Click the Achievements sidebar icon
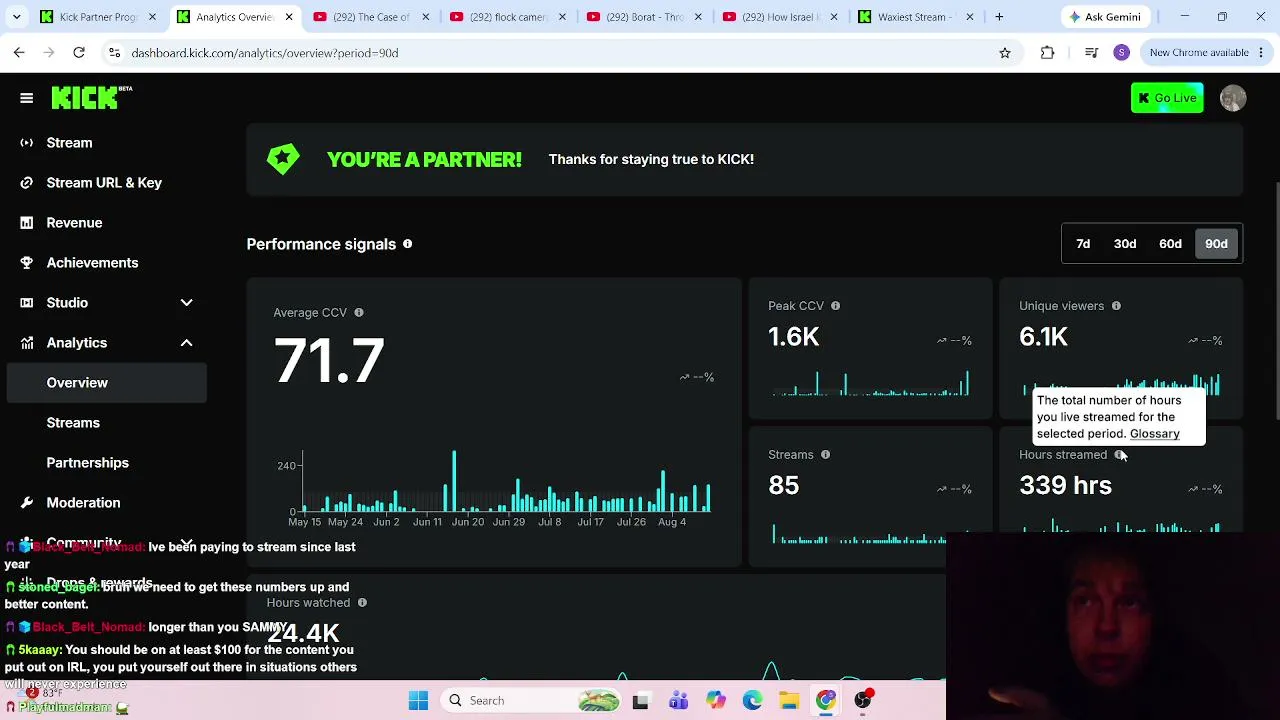Viewport: 1280px width, 720px height. tap(27, 263)
